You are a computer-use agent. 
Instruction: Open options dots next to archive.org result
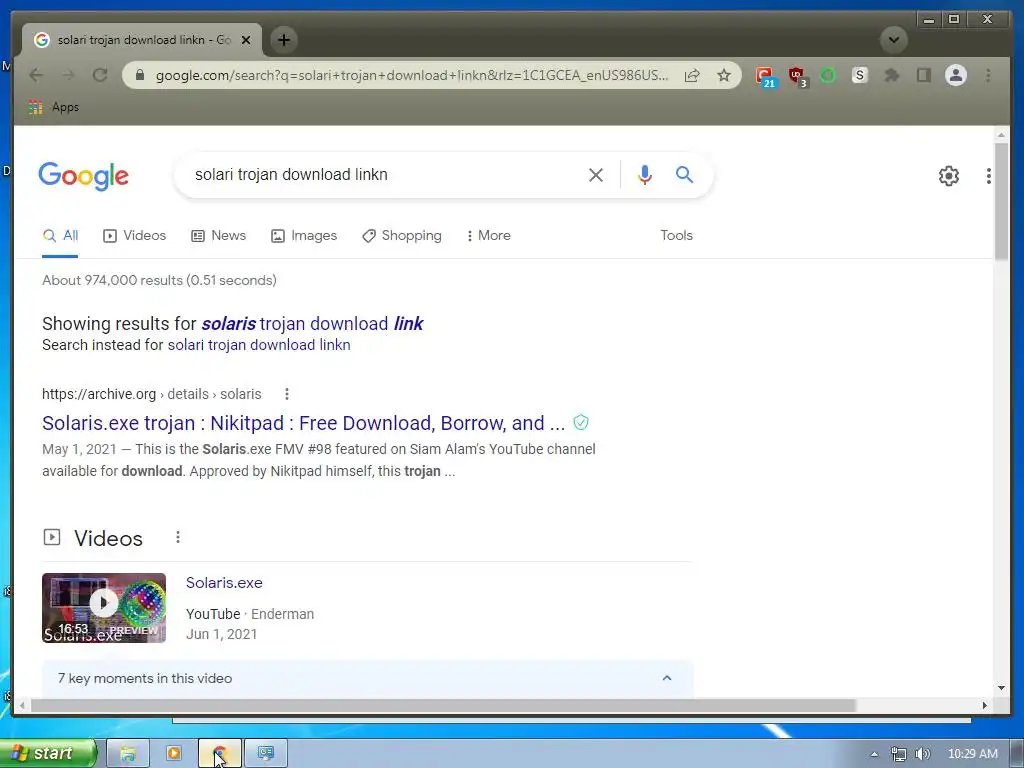(x=287, y=394)
